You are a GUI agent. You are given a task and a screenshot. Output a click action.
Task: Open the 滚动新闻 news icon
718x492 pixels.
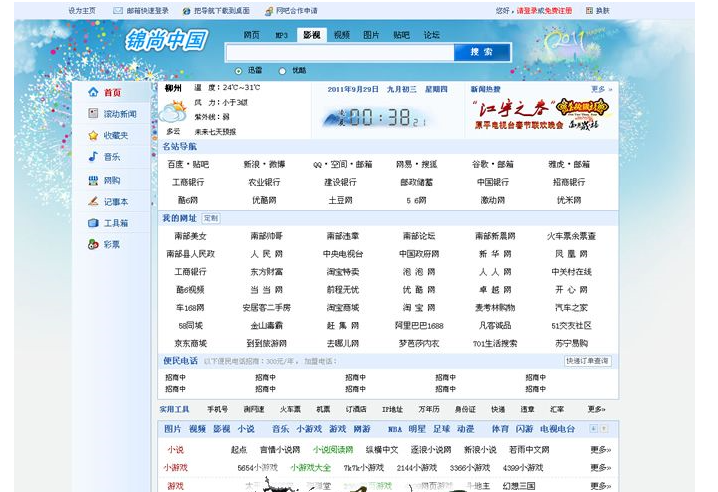click(93, 113)
